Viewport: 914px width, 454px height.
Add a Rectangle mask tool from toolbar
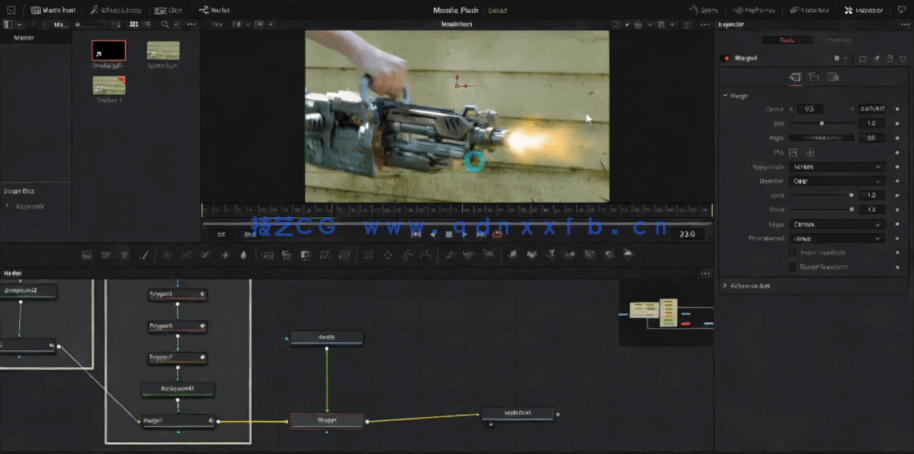(x=368, y=255)
